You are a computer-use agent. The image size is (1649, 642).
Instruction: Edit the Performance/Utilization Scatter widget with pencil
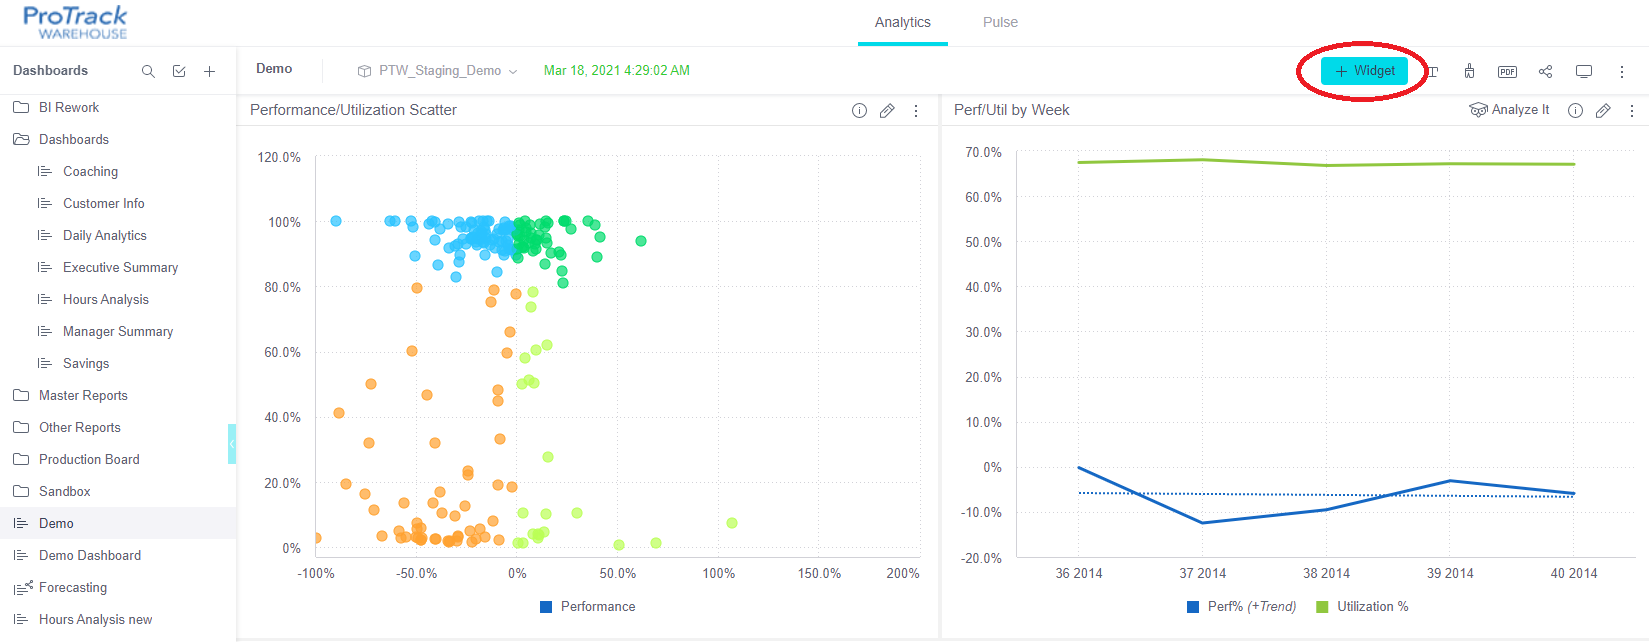(x=887, y=111)
